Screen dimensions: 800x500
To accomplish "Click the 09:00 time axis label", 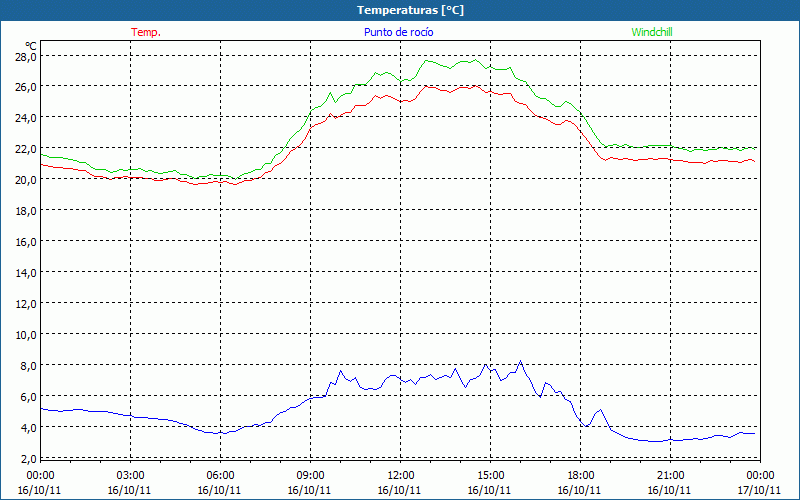I will 310,476.
